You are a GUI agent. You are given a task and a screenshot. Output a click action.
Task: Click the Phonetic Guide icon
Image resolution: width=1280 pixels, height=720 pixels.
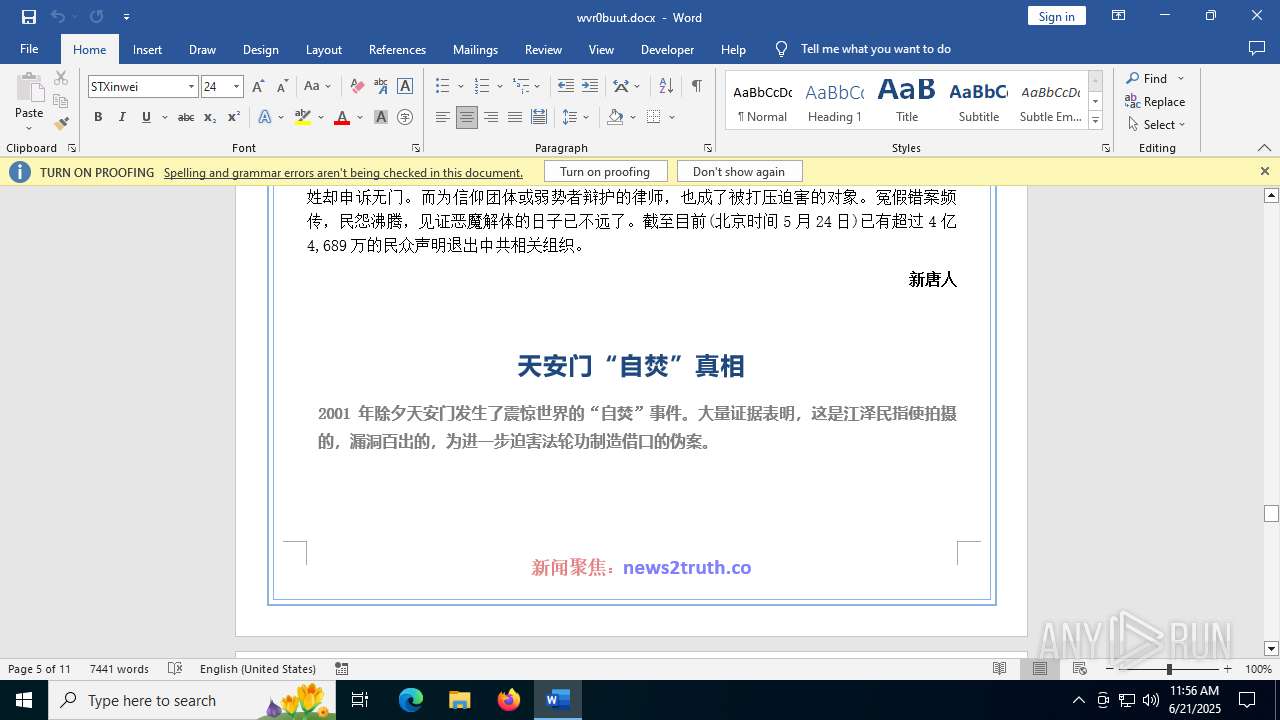[381, 87]
